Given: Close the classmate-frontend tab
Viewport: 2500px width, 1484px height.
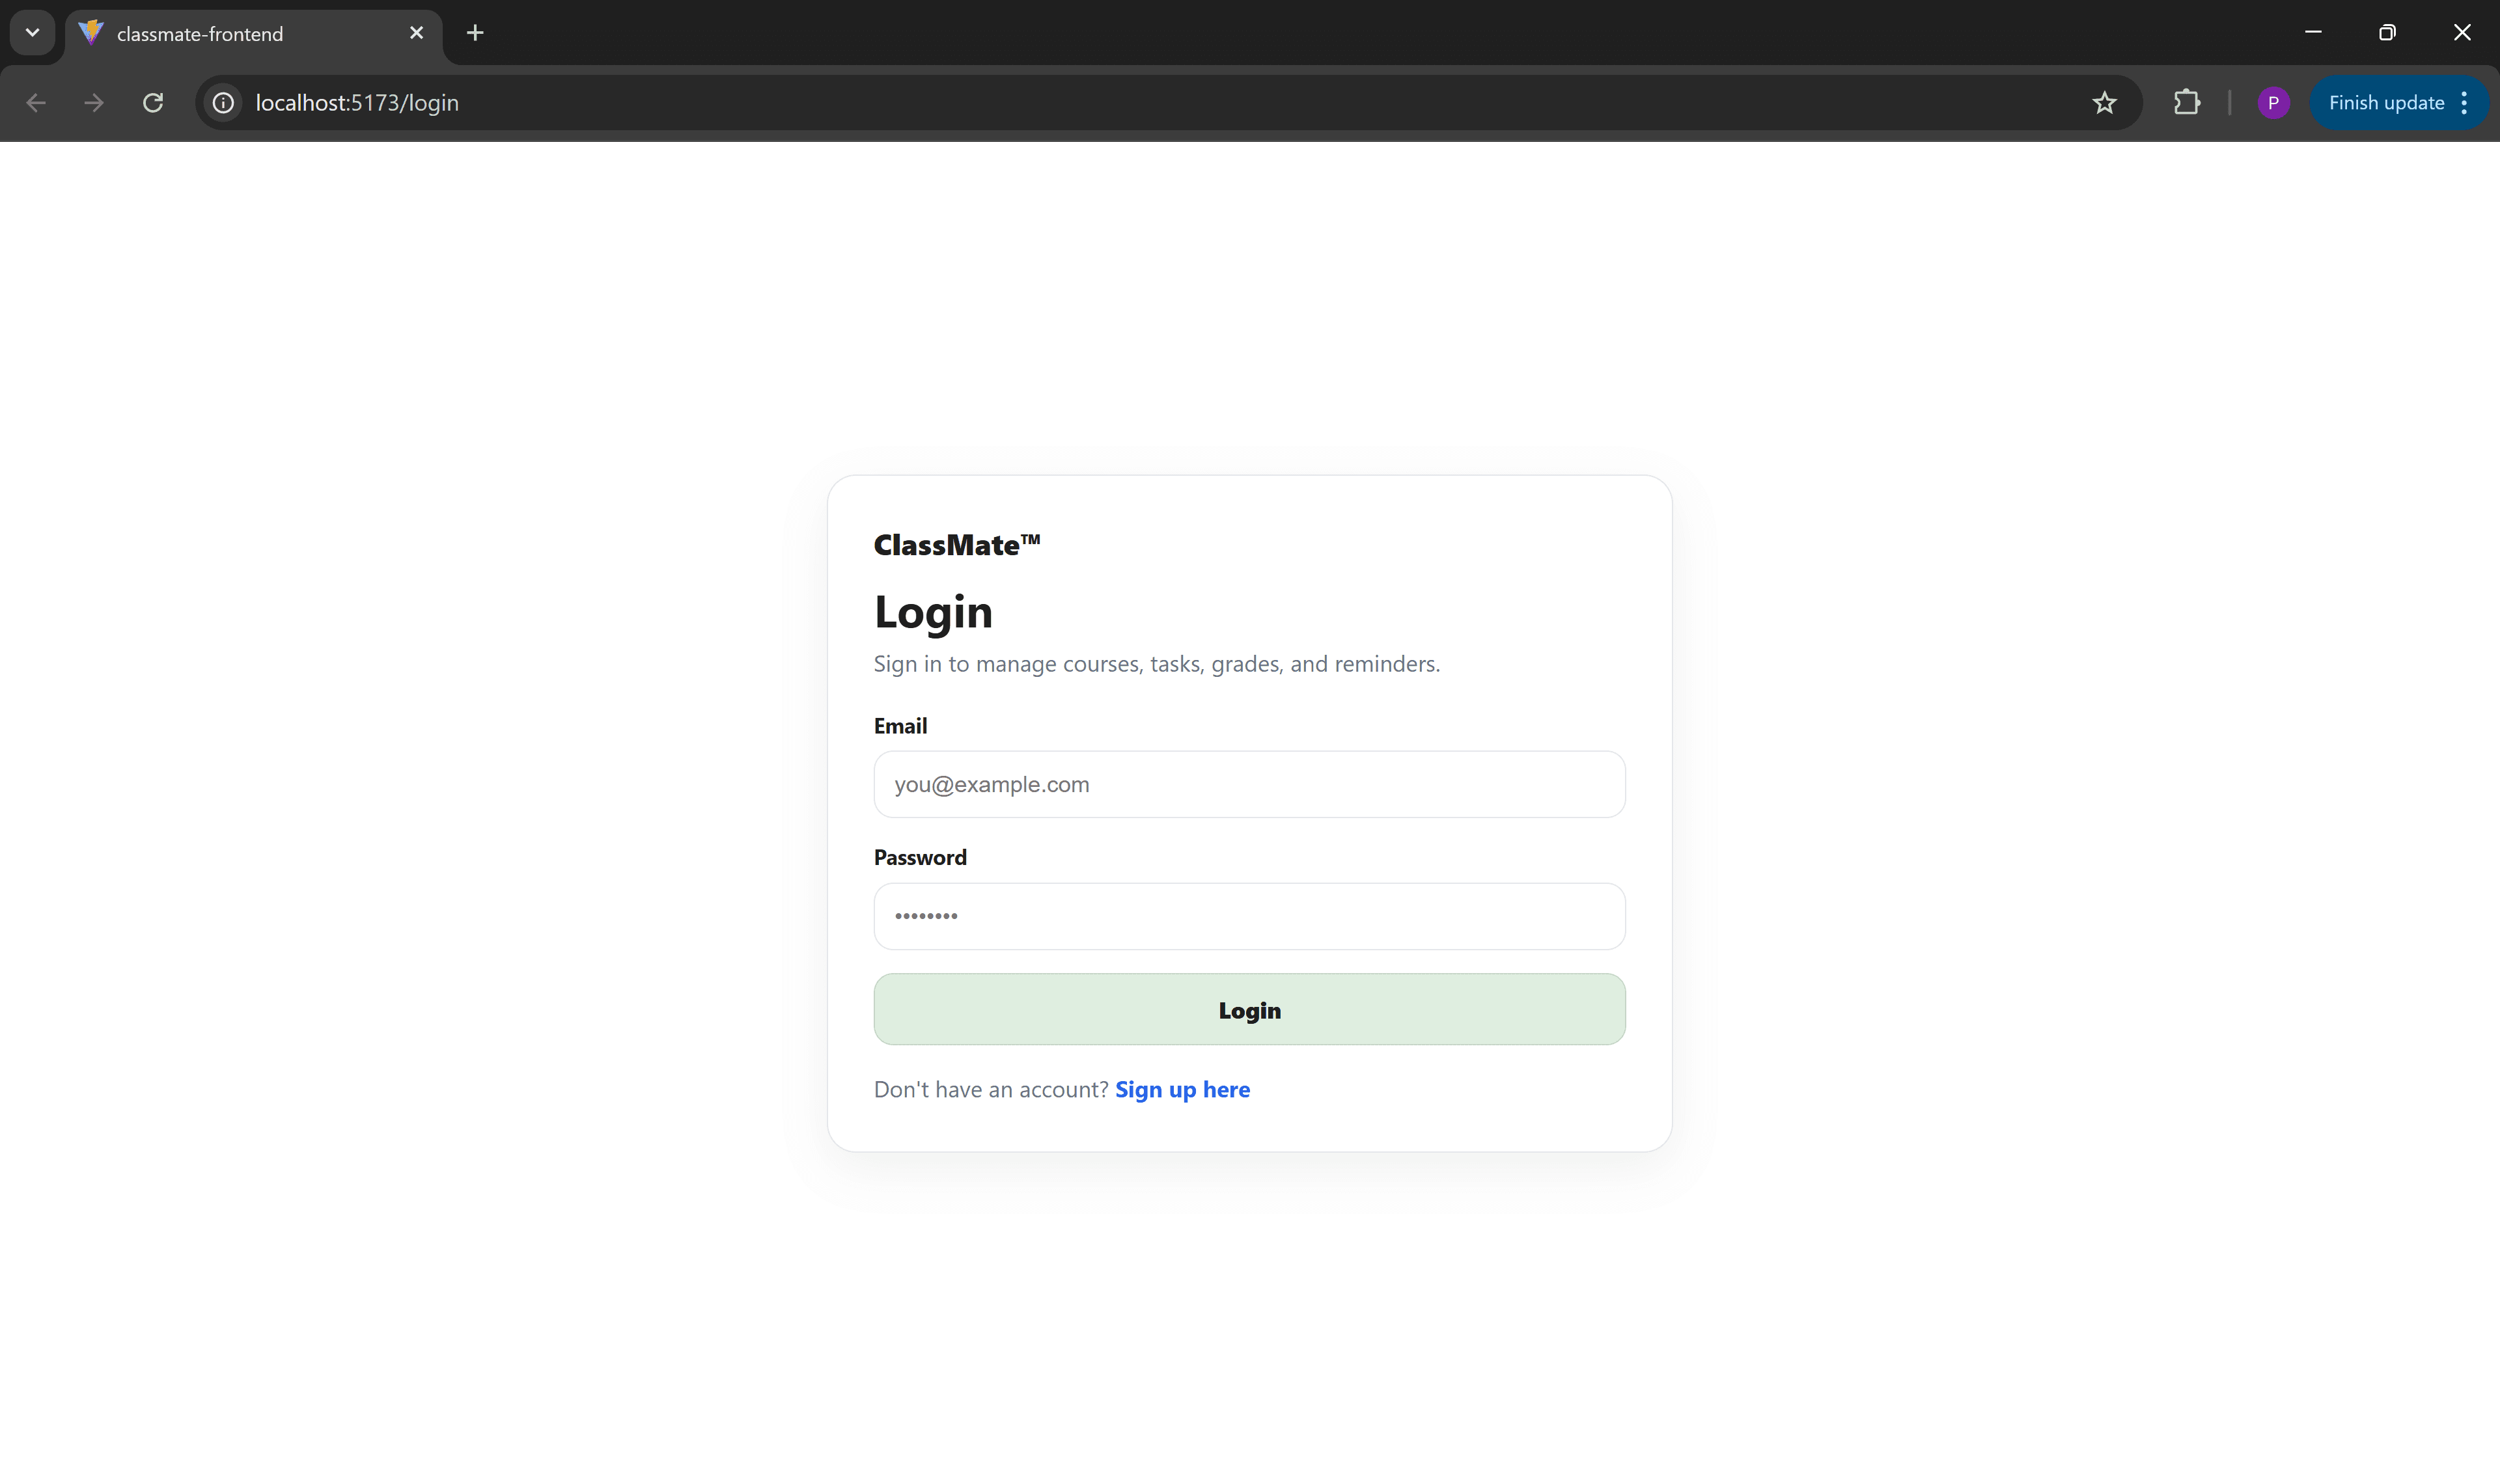Looking at the screenshot, I should point(416,32).
